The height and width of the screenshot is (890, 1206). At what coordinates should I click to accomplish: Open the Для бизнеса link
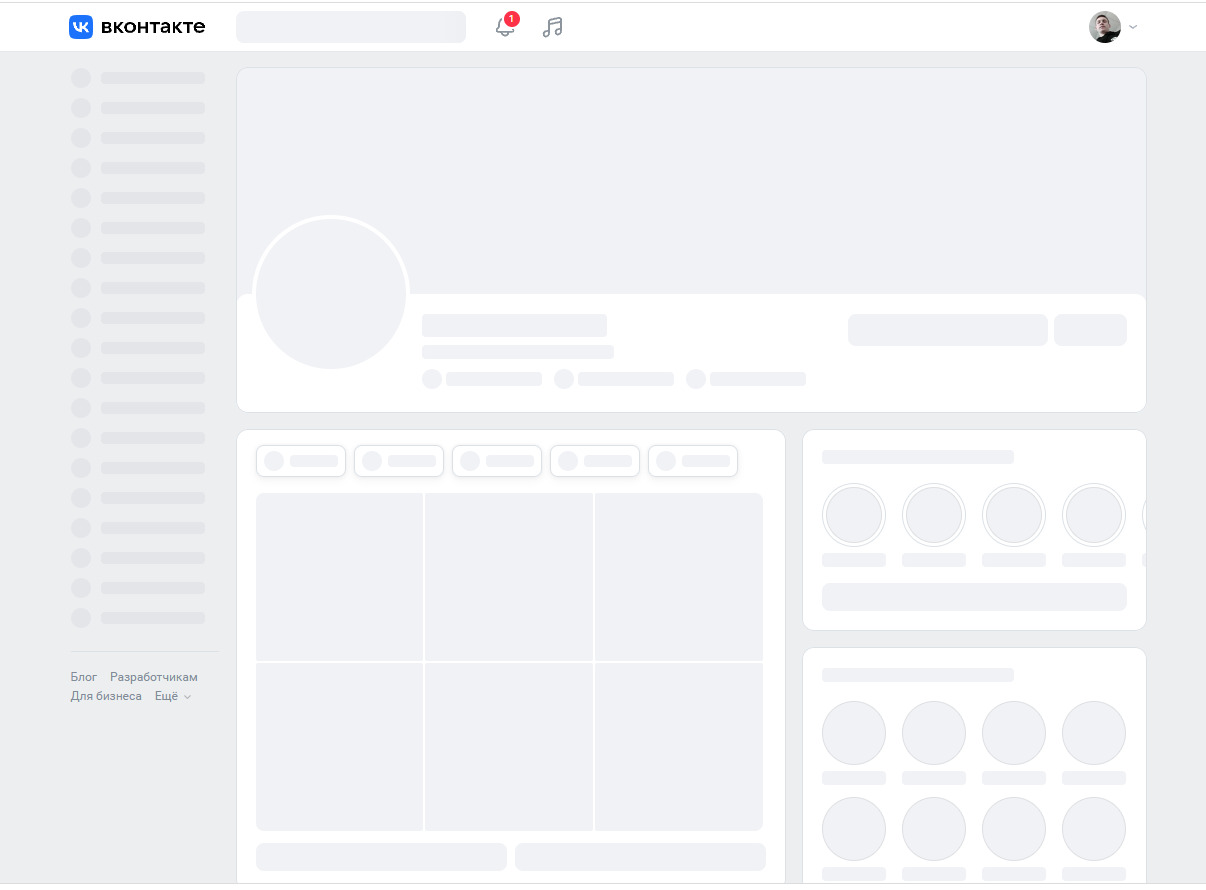pyautogui.click(x=106, y=696)
